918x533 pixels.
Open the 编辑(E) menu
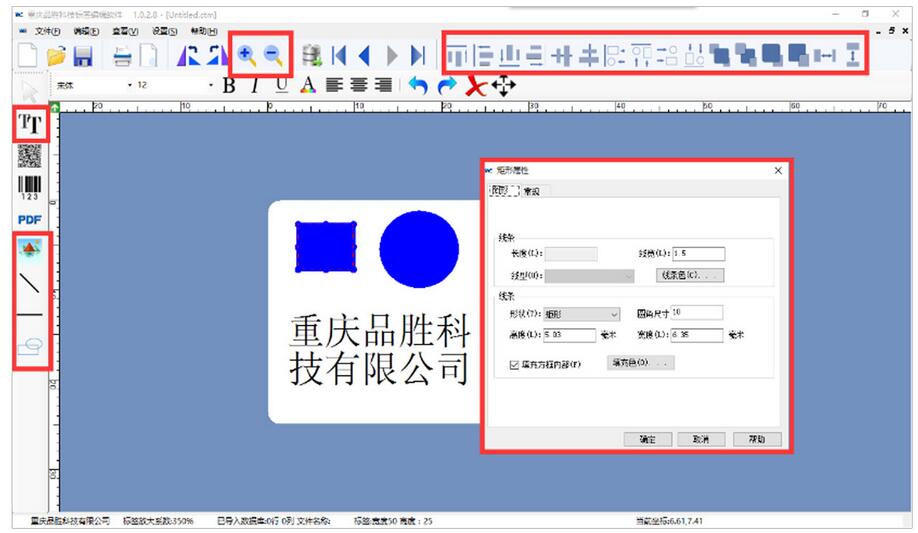point(86,31)
